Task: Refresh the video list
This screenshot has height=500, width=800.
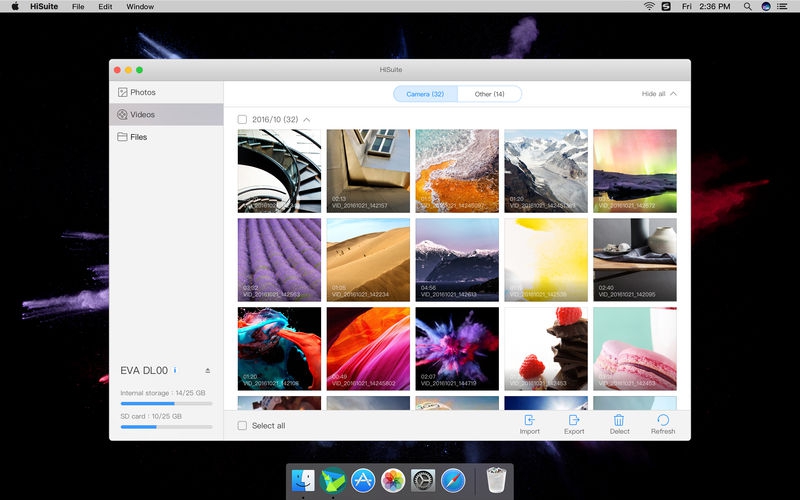Action: click(x=662, y=421)
